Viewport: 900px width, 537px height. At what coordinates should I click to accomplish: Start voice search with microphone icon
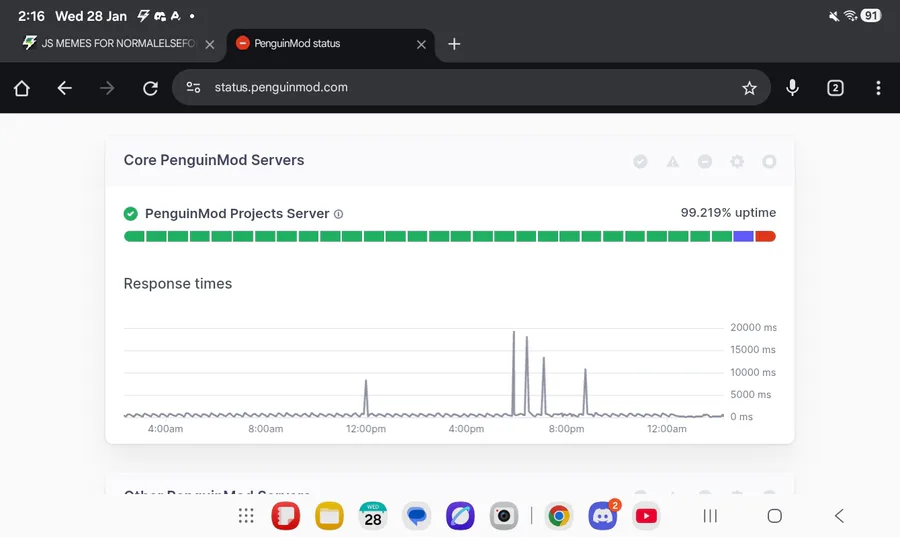(792, 88)
